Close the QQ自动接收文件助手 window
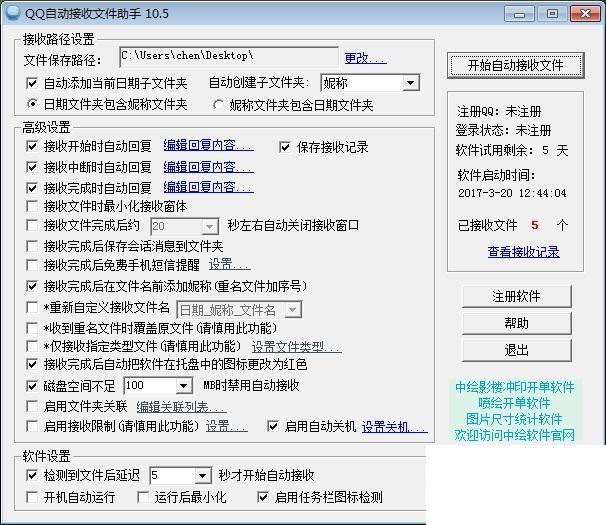The width and height of the screenshot is (606, 525). pyautogui.click(x=585, y=14)
